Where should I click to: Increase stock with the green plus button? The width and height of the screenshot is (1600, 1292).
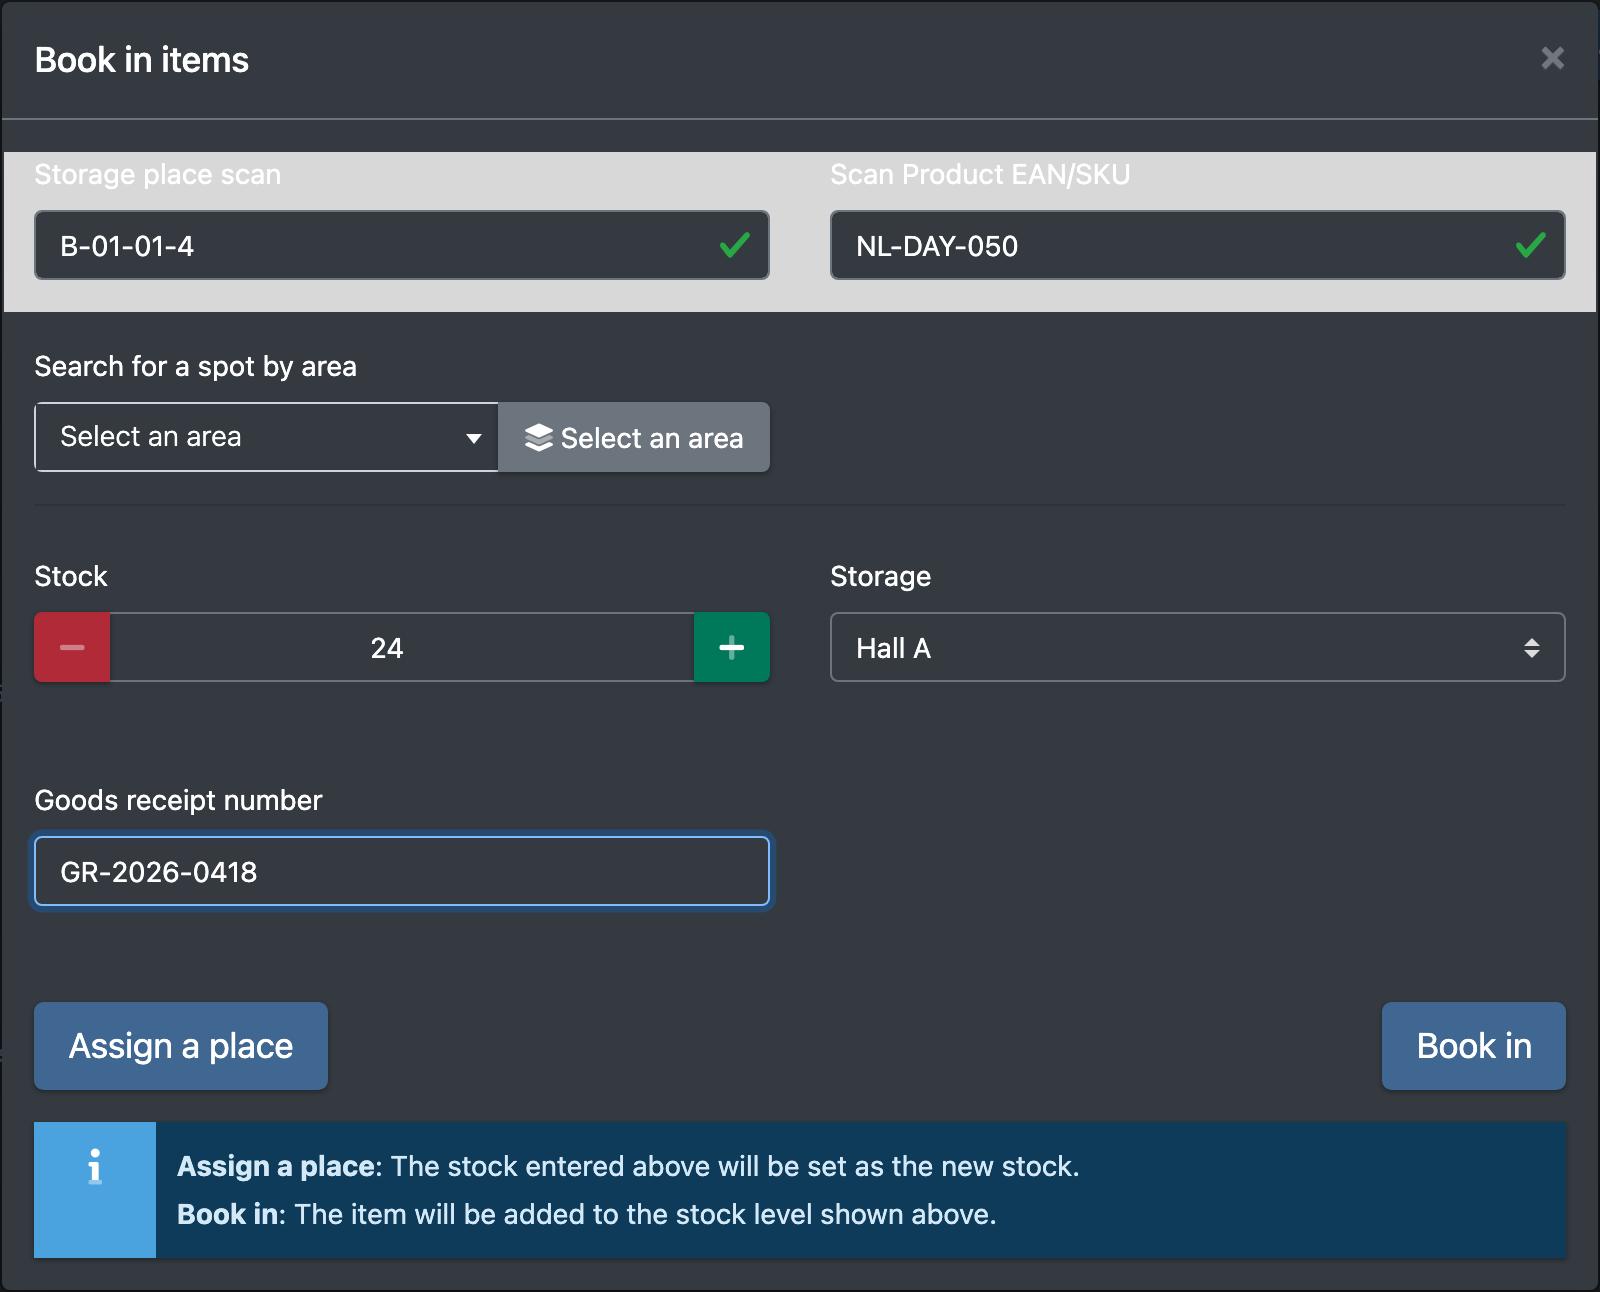click(x=732, y=647)
